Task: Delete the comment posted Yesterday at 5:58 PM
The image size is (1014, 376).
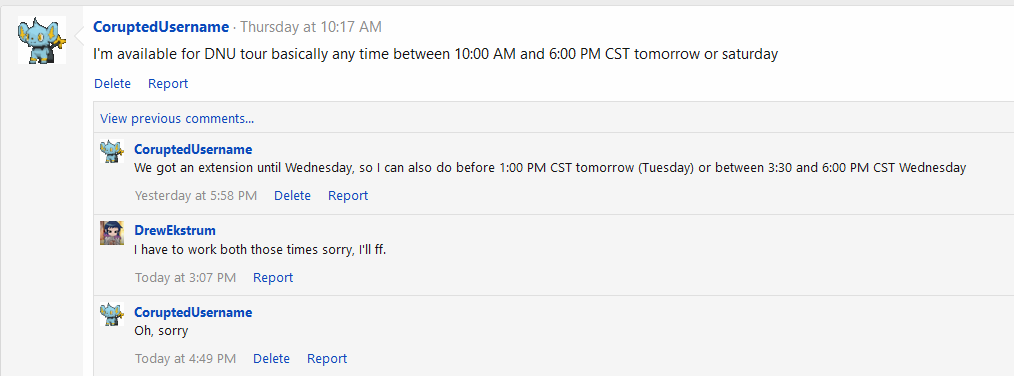Action: point(292,195)
